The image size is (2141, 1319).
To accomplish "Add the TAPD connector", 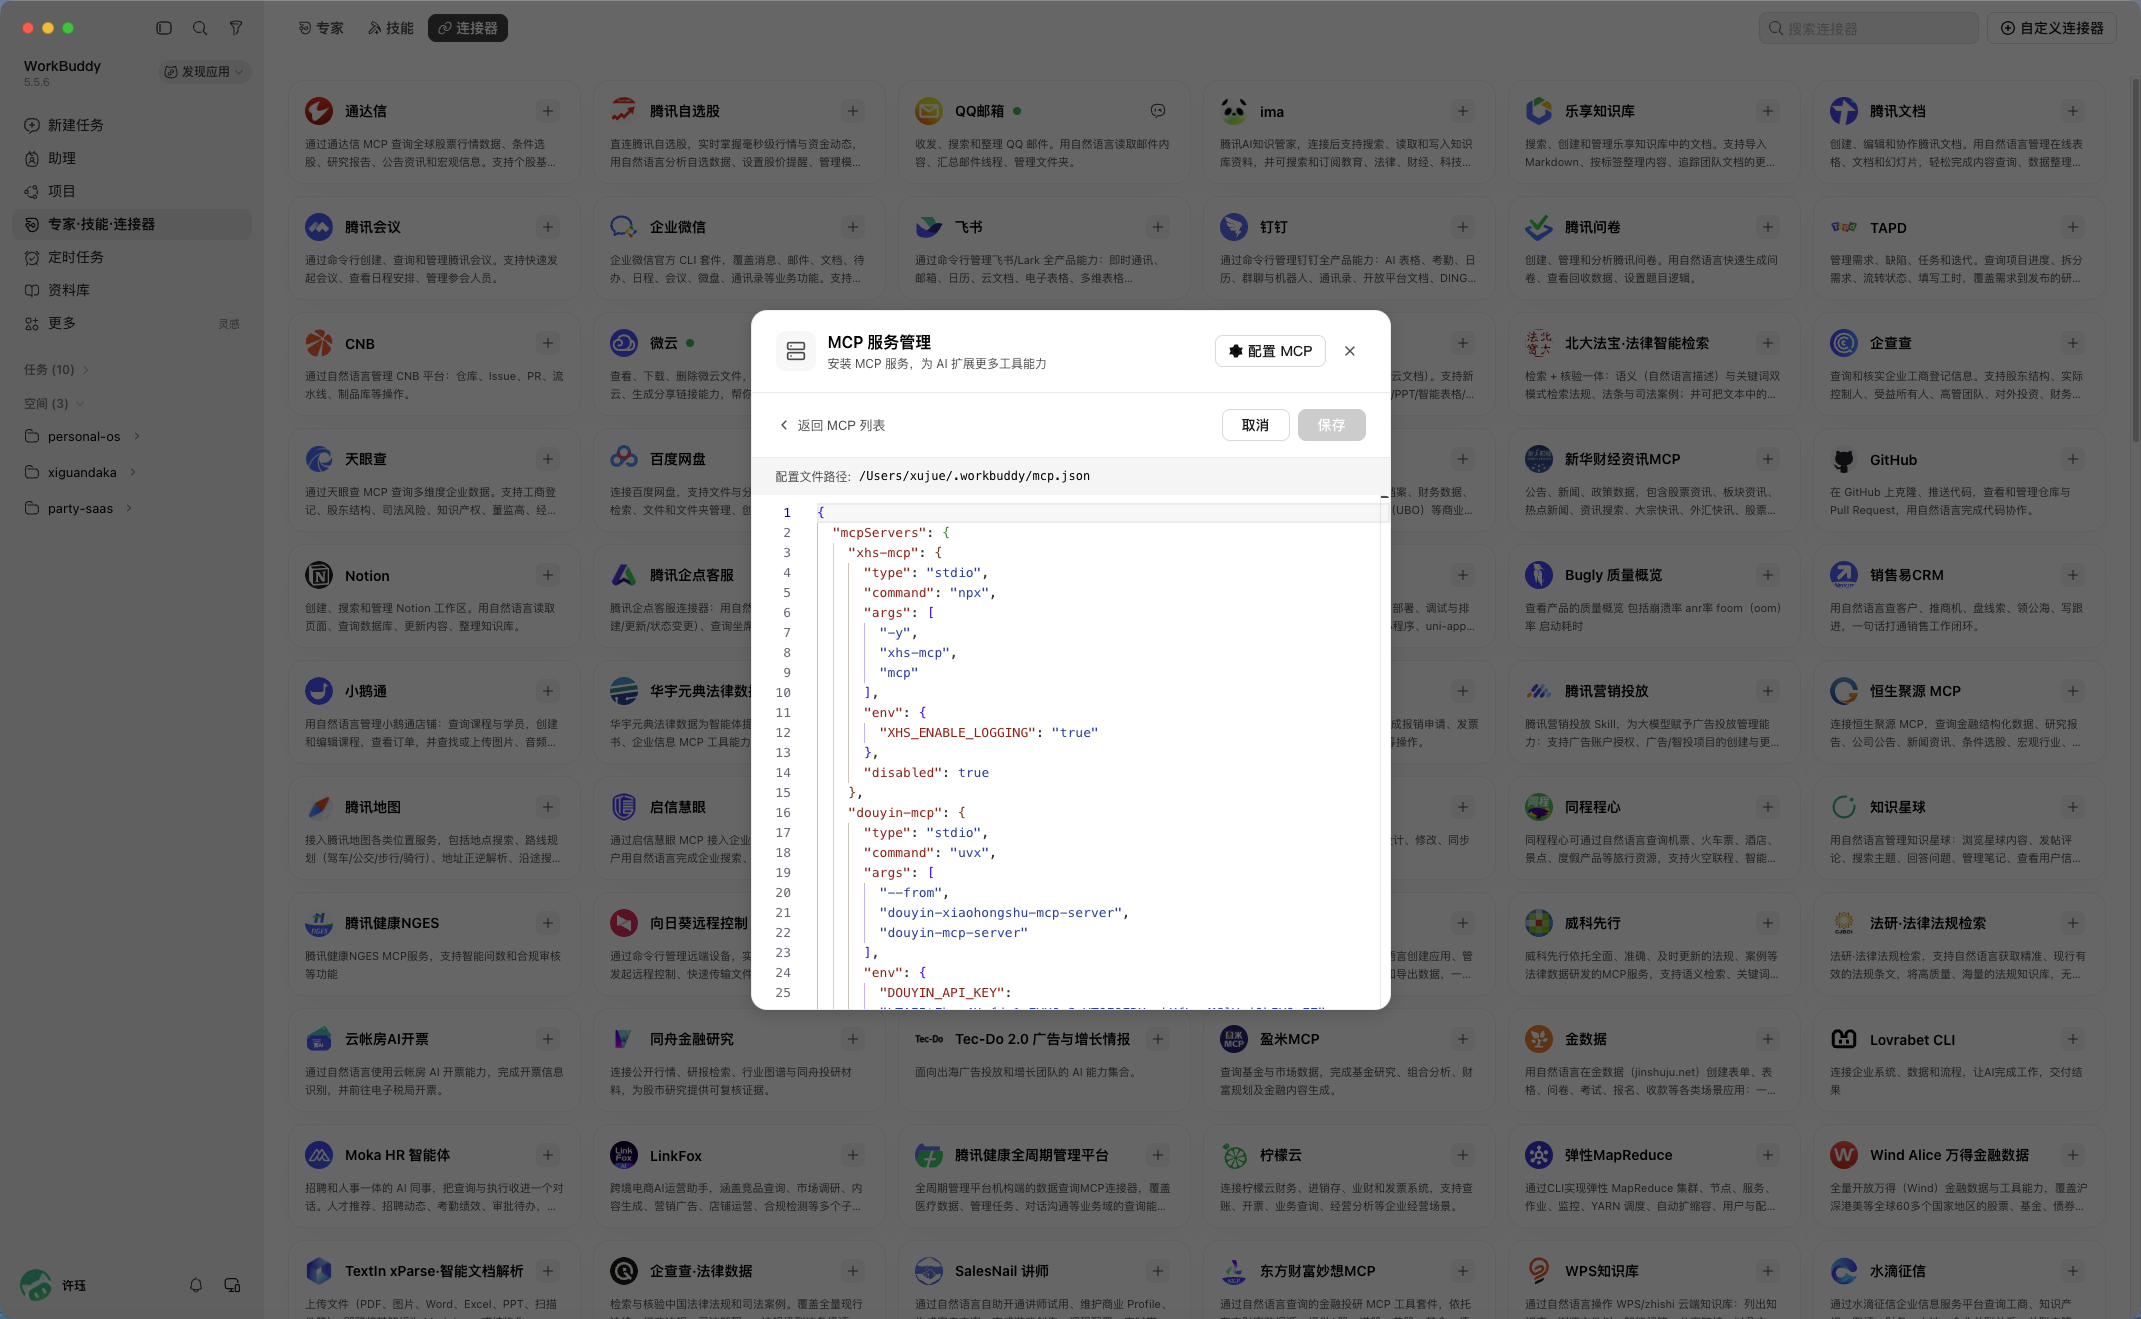I will tap(2072, 227).
